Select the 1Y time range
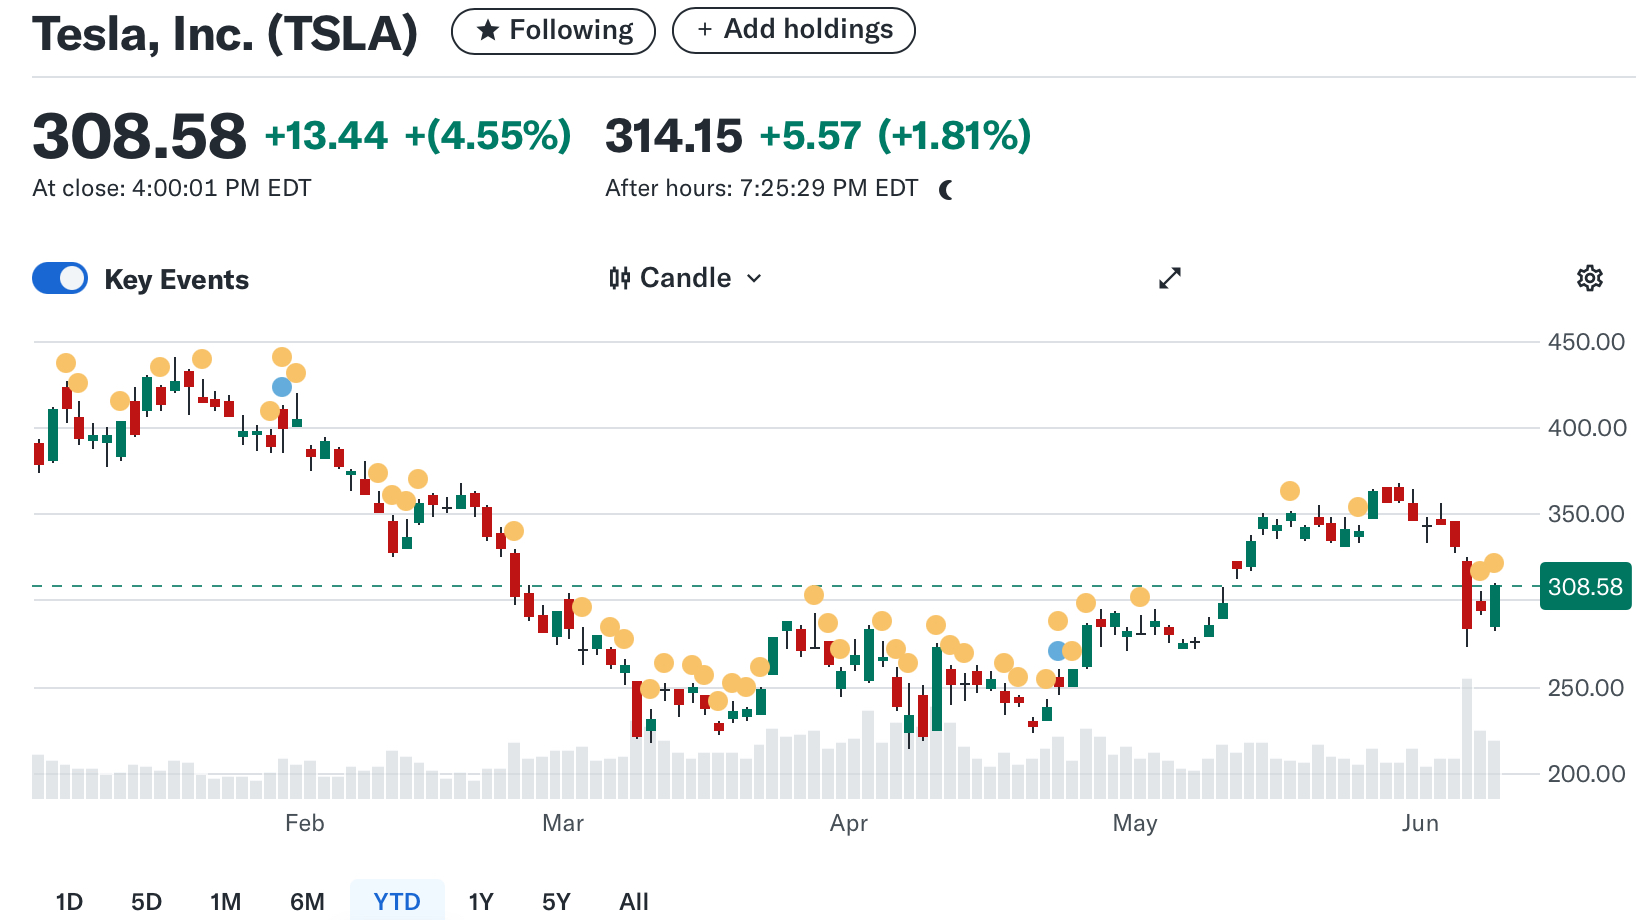1650x920 pixels. point(481,902)
